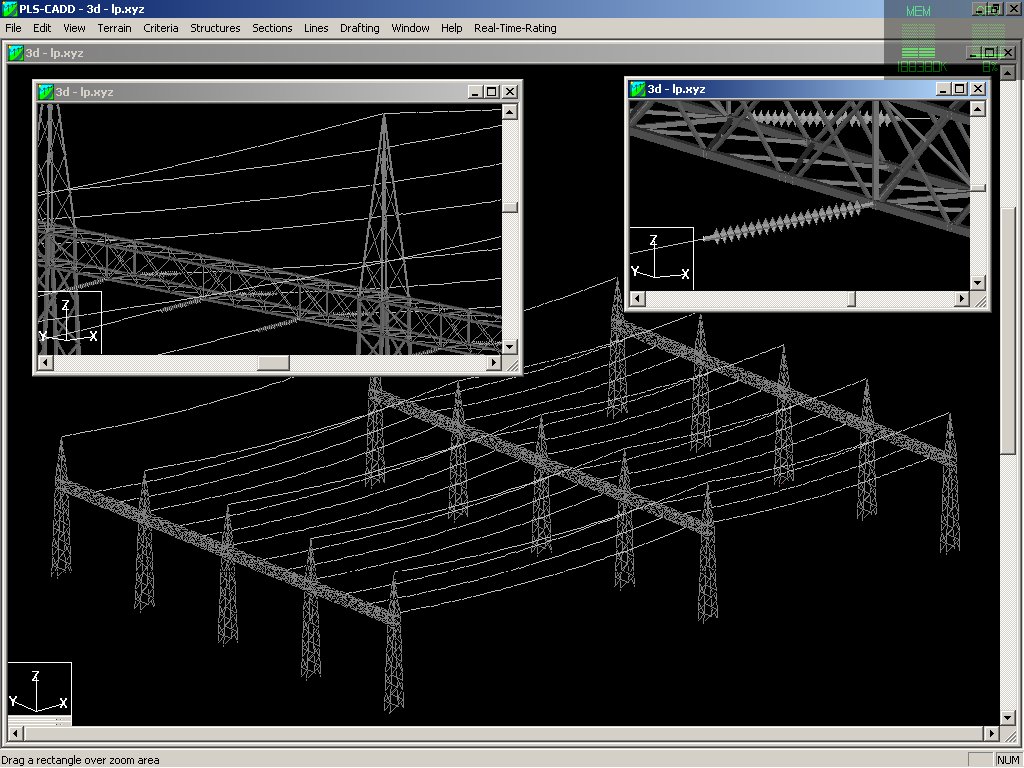Screen dimensions: 1024x768
Task: Click the left sub-window title bar text
Action: (84, 92)
